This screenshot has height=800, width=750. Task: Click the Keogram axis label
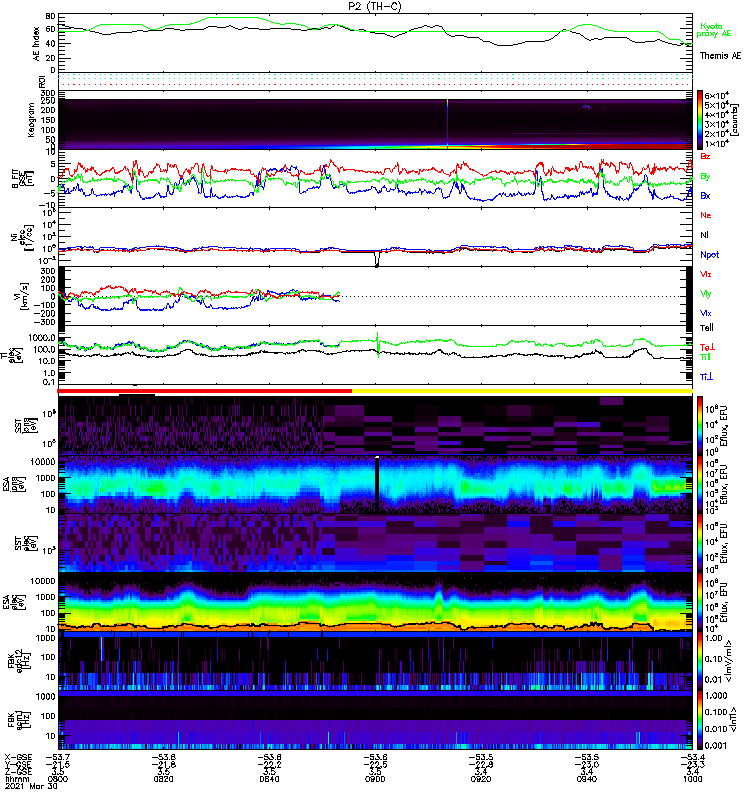(x=32, y=120)
